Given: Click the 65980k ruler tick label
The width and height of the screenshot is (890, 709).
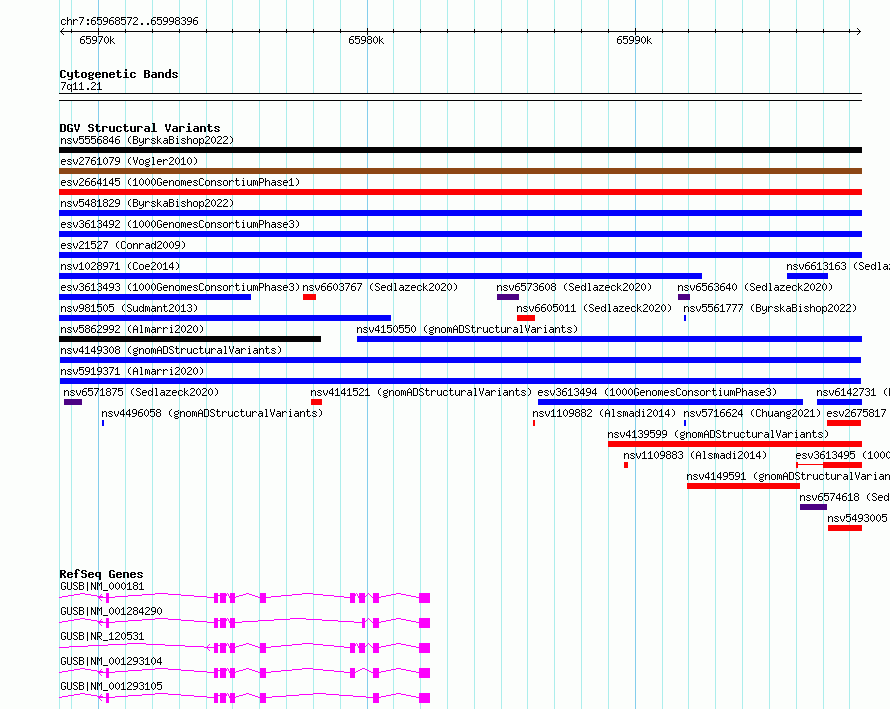Looking at the screenshot, I should point(366,40).
